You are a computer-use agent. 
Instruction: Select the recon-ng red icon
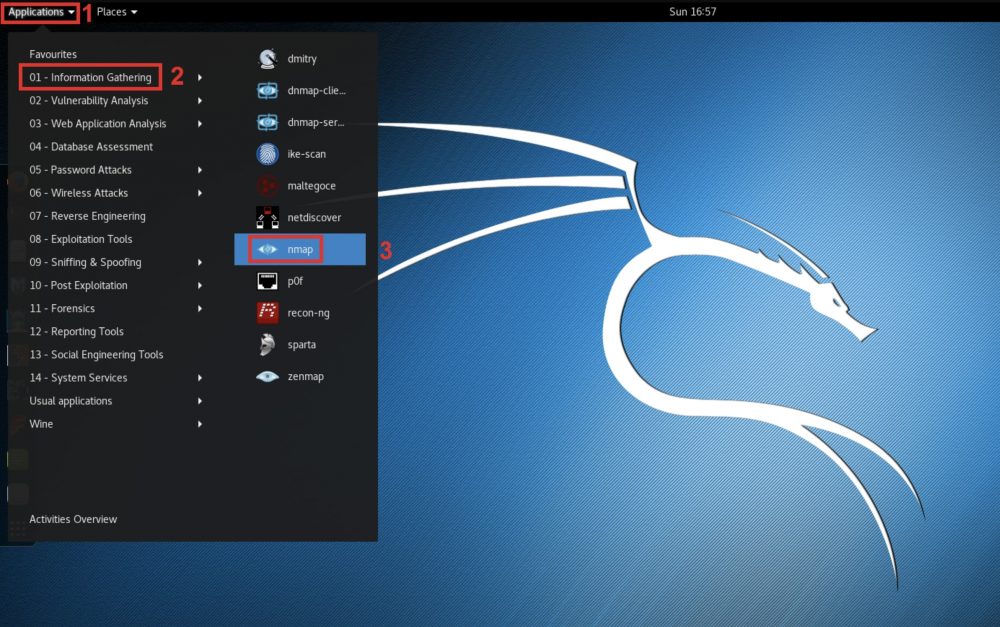pyautogui.click(x=267, y=312)
